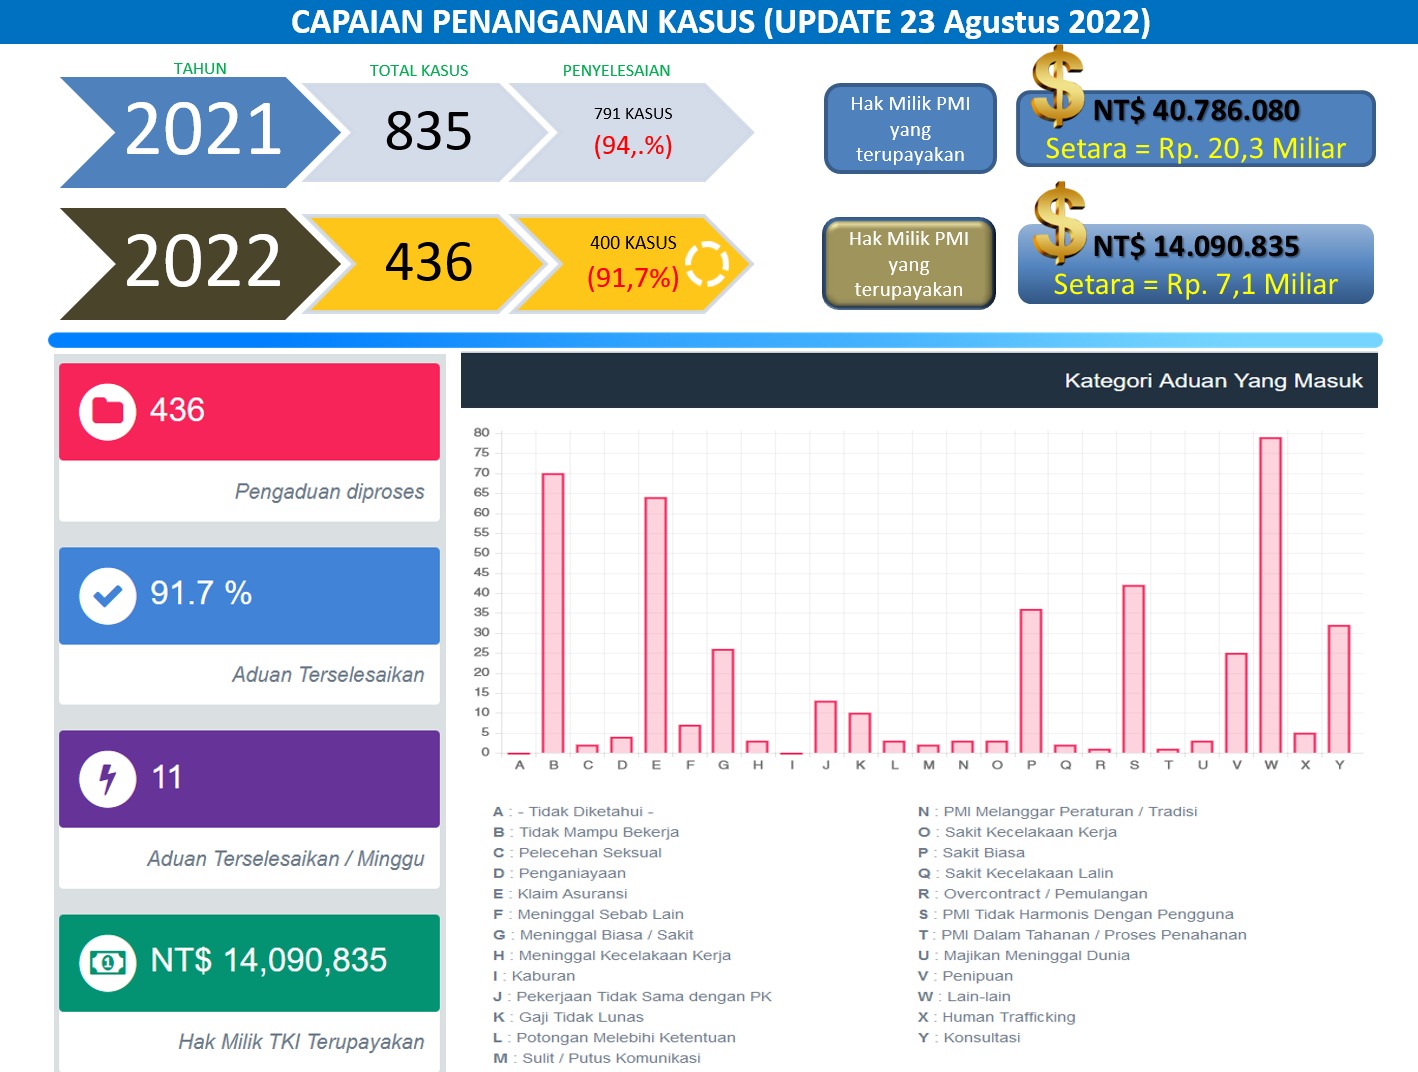The width and height of the screenshot is (1418, 1072).
Task: Click legend entry M : Sulit / Putus Komunikasi
Action: coord(597,1058)
